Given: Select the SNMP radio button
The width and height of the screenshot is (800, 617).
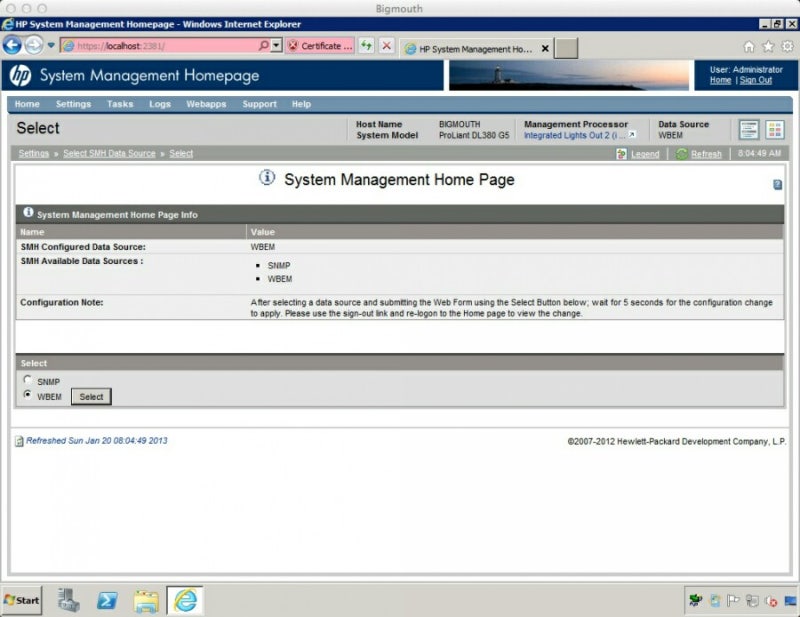Looking at the screenshot, I should tap(28, 381).
